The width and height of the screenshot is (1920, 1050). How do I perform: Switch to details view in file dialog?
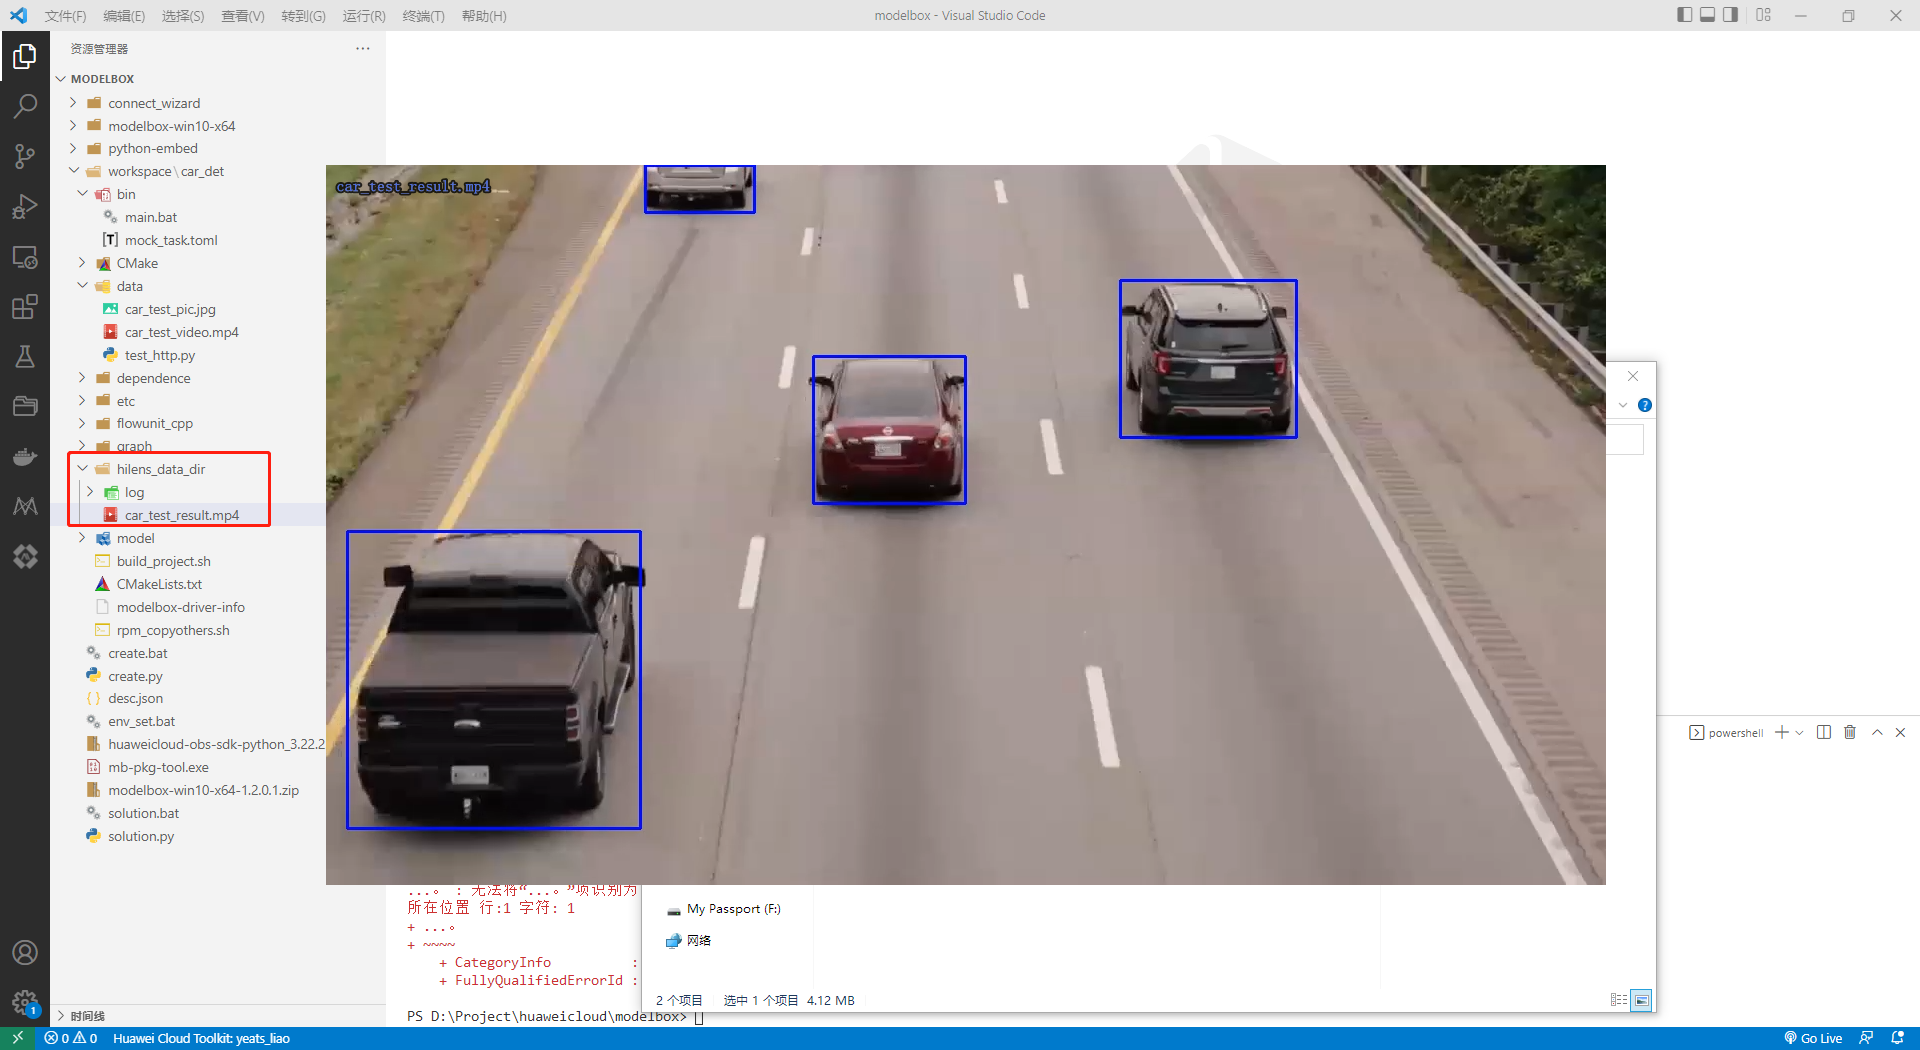[1619, 1000]
